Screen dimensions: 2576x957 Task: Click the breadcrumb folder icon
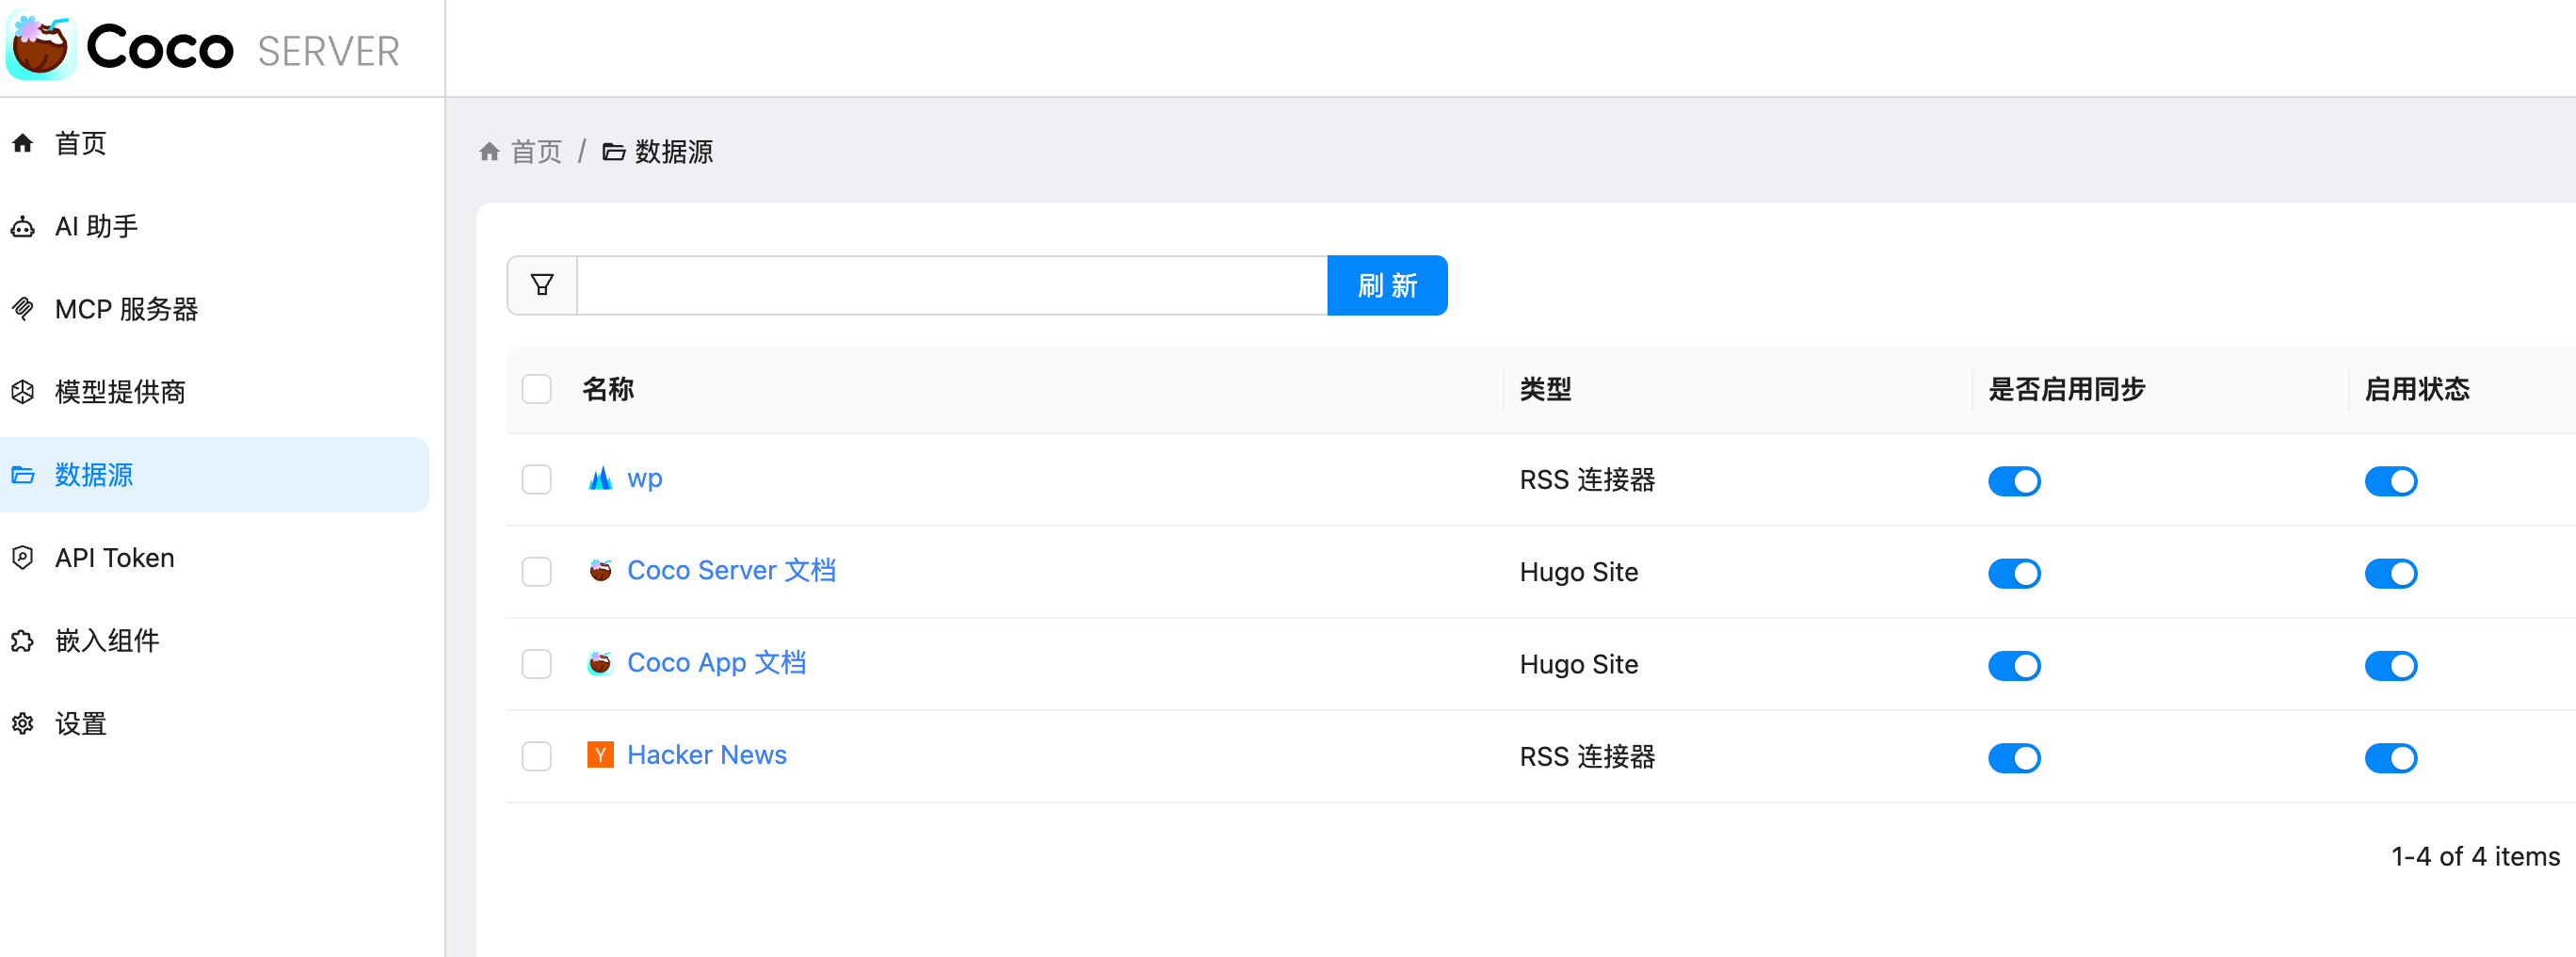[x=614, y=152]
